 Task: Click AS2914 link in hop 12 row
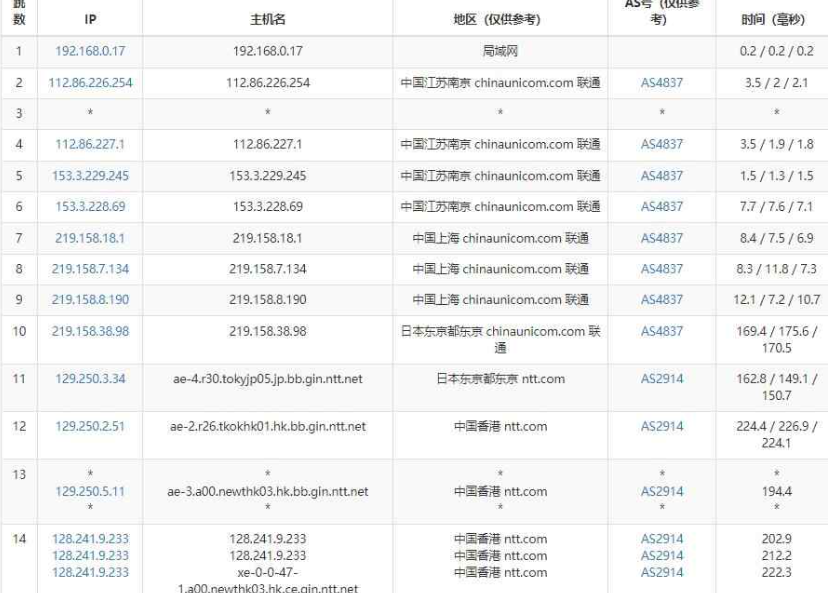[x=661, y=426]
